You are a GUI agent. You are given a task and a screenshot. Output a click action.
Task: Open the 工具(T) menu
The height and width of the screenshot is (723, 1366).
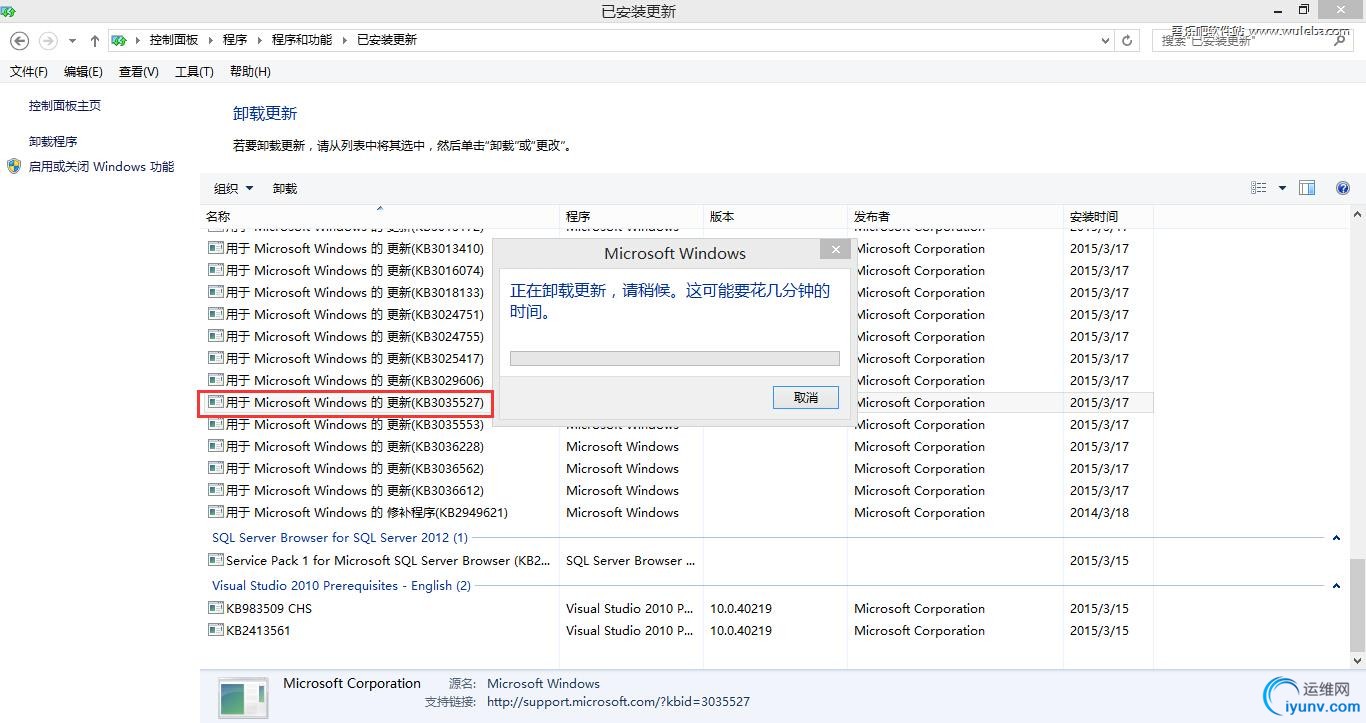click(x=194, y=72)
